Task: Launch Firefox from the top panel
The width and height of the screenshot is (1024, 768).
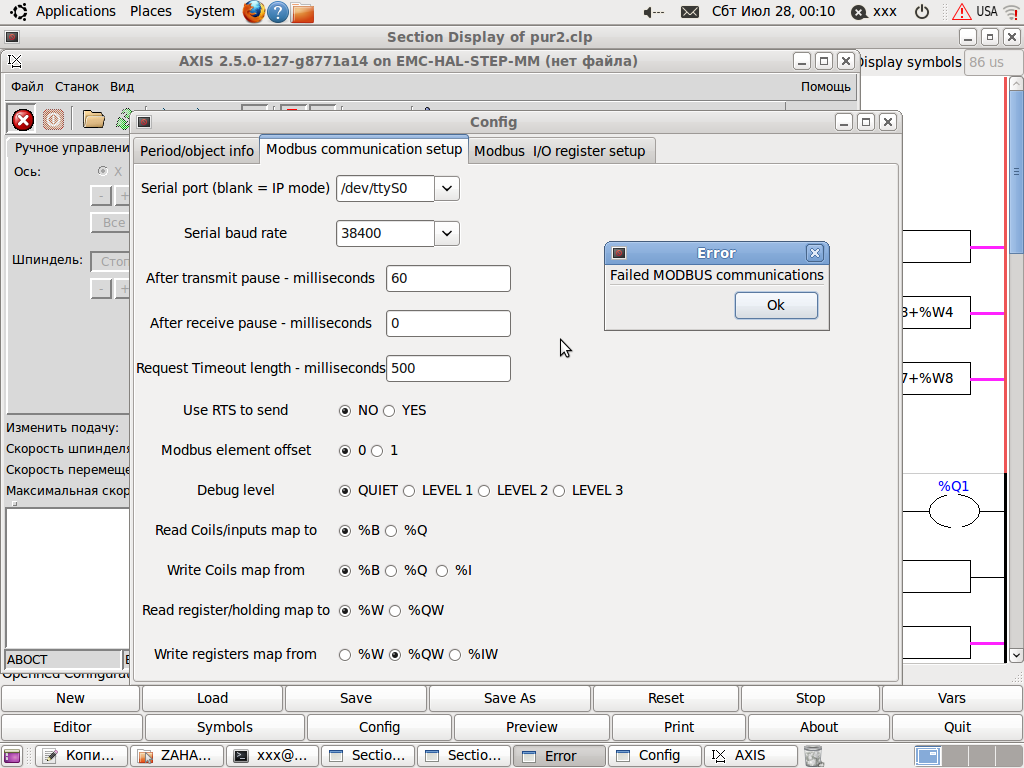Action: coord(254,12)
